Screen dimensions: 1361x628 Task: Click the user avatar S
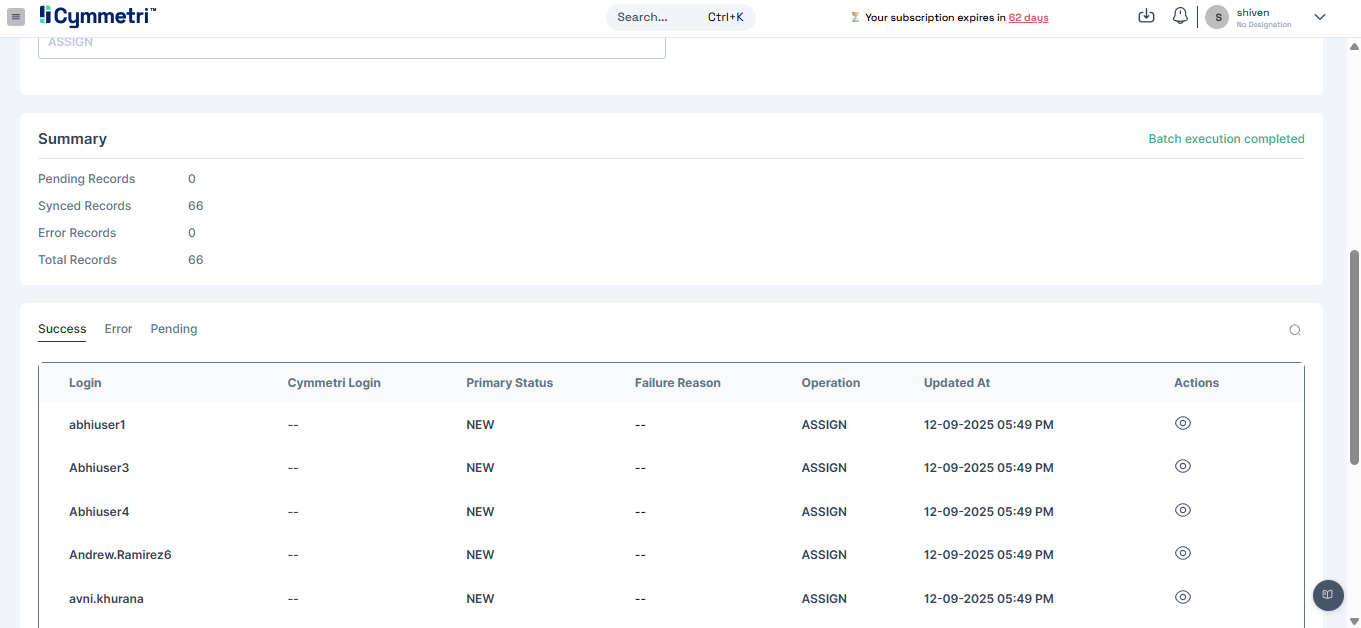coord(1217,17)
